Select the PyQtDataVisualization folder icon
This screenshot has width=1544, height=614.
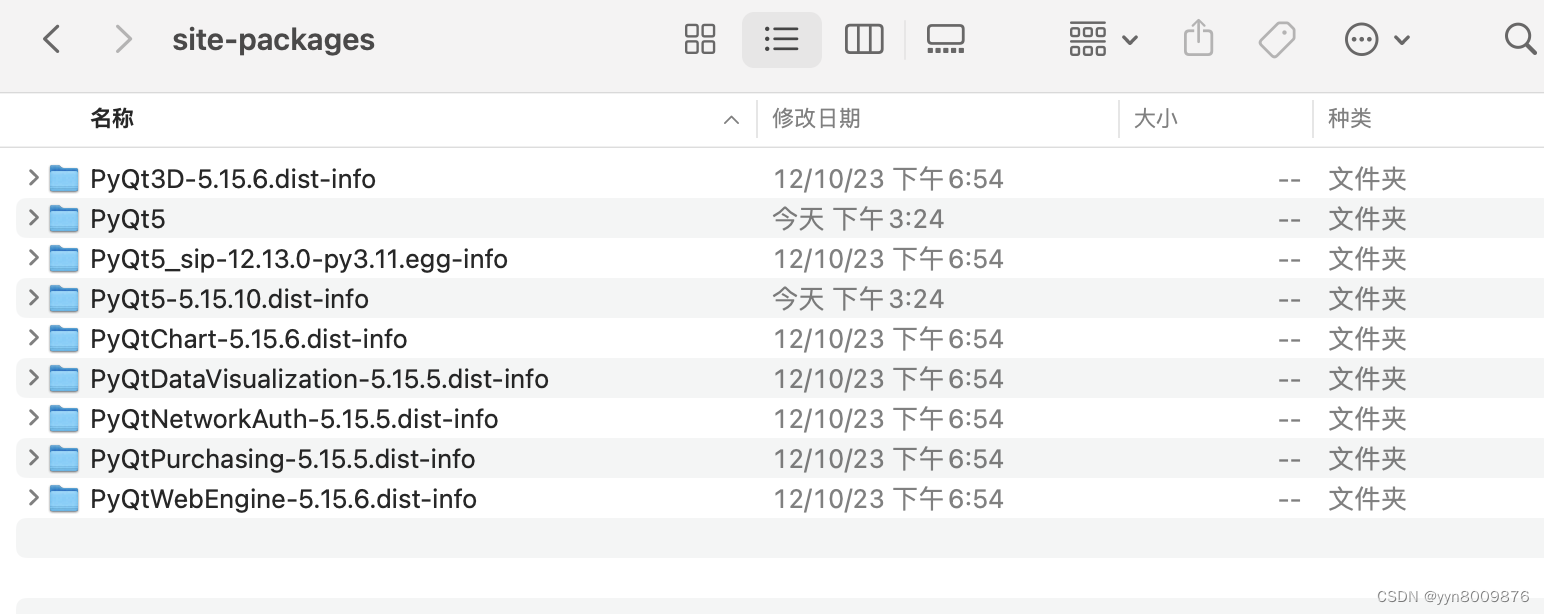click(64, 379)
